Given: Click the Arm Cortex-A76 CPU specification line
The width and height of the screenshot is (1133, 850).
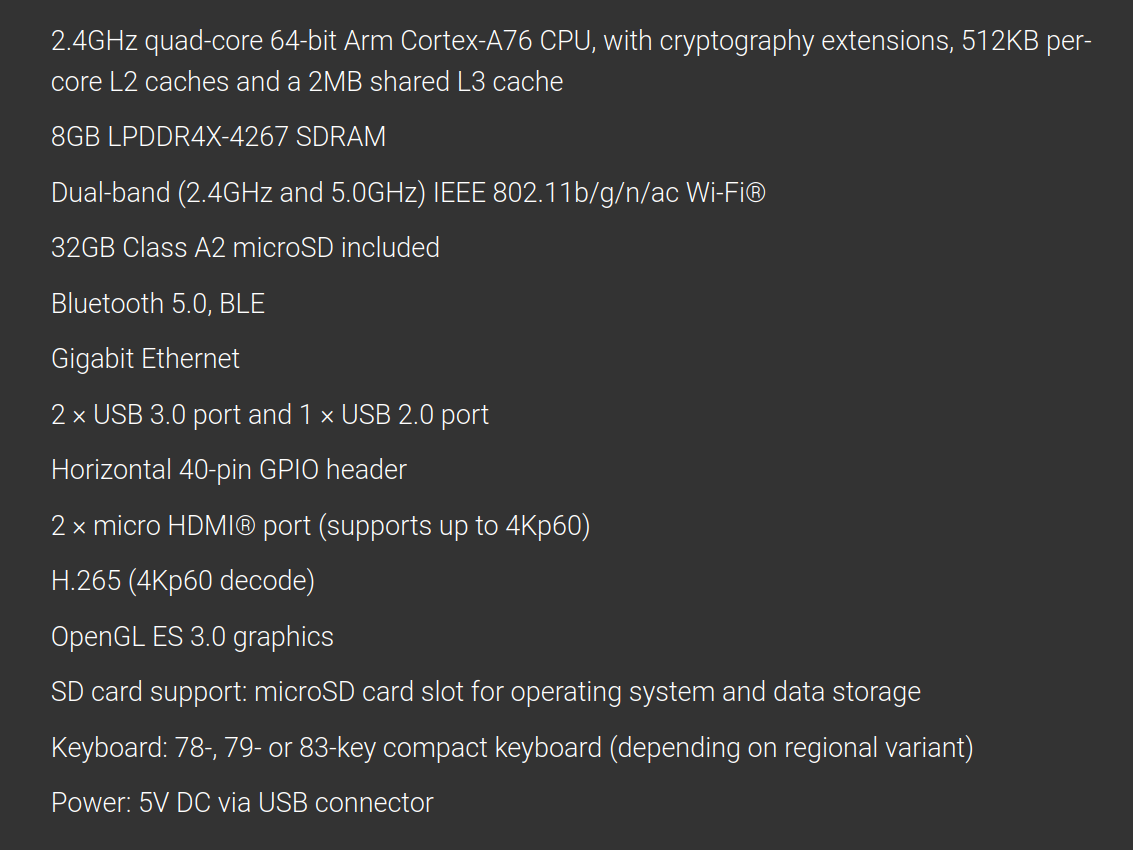Looking at the screenshot, I should click(x=571, y=61).
